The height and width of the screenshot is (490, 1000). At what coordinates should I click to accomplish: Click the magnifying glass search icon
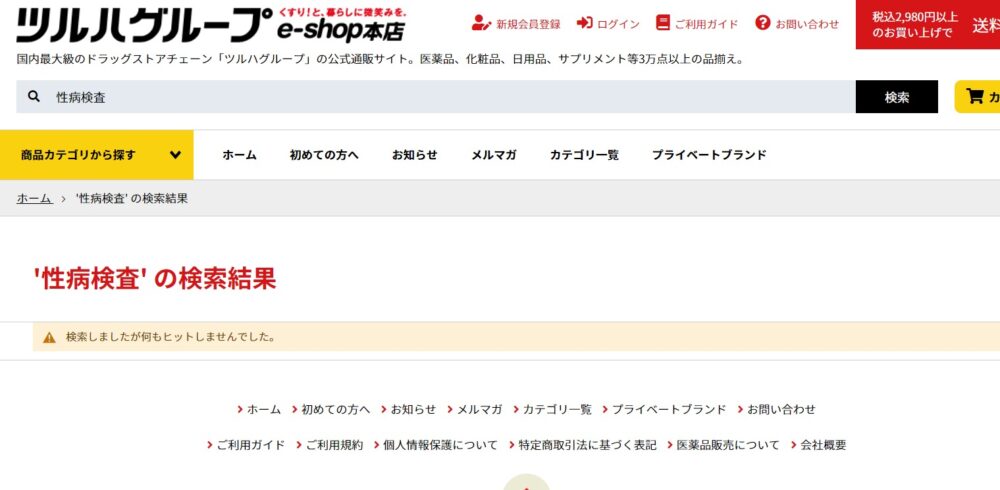pyautogui.click(x=34, y=97)
